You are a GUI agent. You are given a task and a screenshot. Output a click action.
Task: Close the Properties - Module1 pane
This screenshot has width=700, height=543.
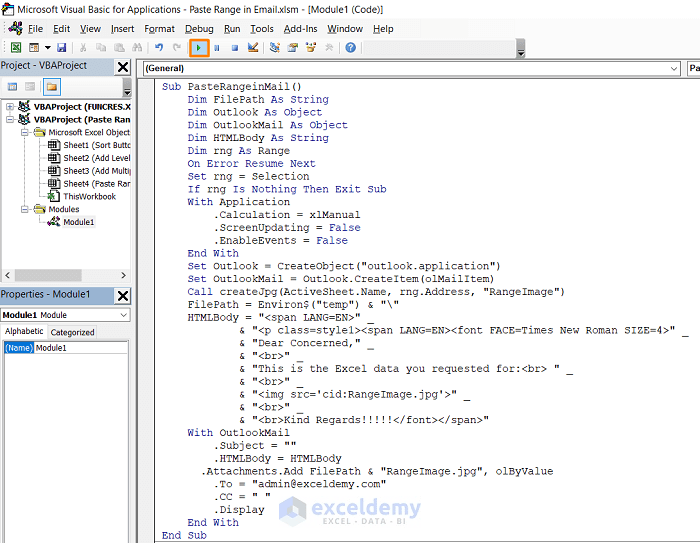pos(123,296)
